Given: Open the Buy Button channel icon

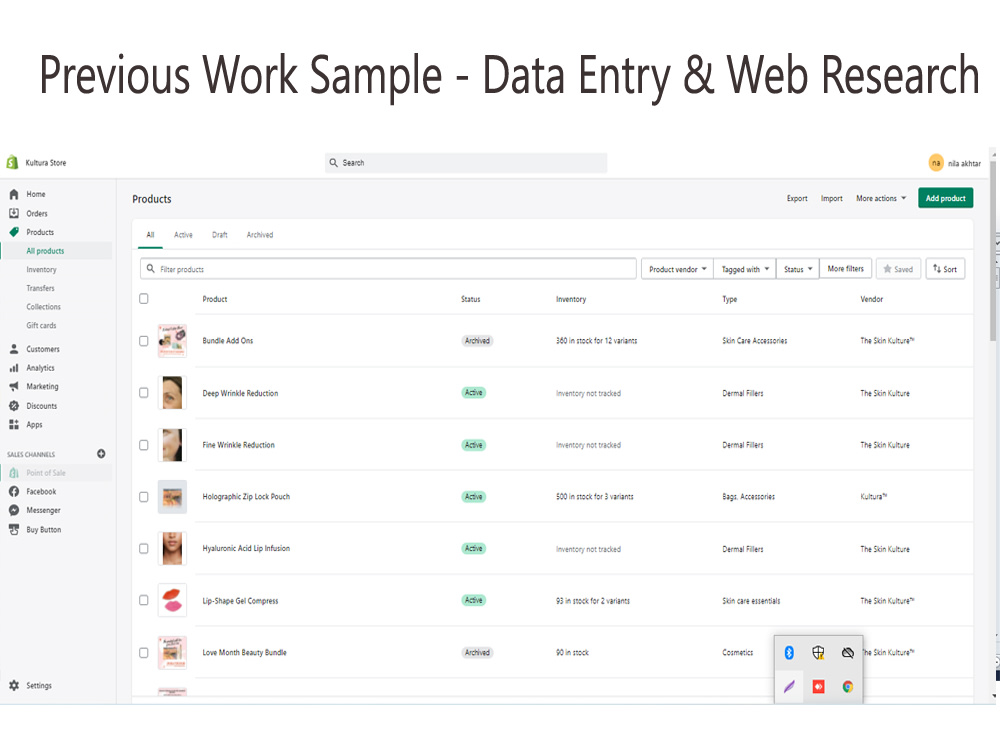Looking at the screenshot, I should click(x=13, y=529).
